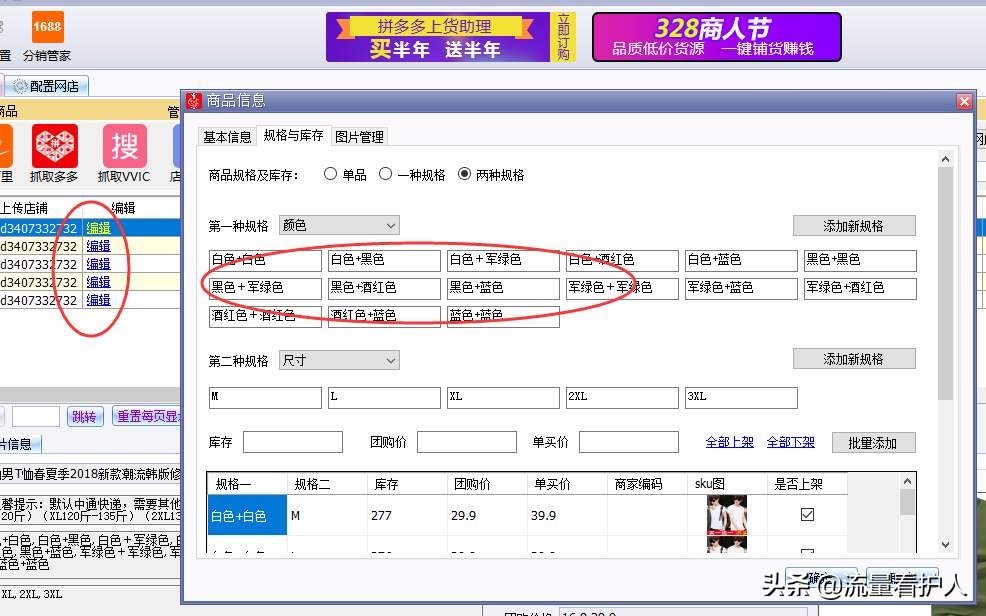
Task: Click the 批量添加 batch add button
Action: [874, 442]
